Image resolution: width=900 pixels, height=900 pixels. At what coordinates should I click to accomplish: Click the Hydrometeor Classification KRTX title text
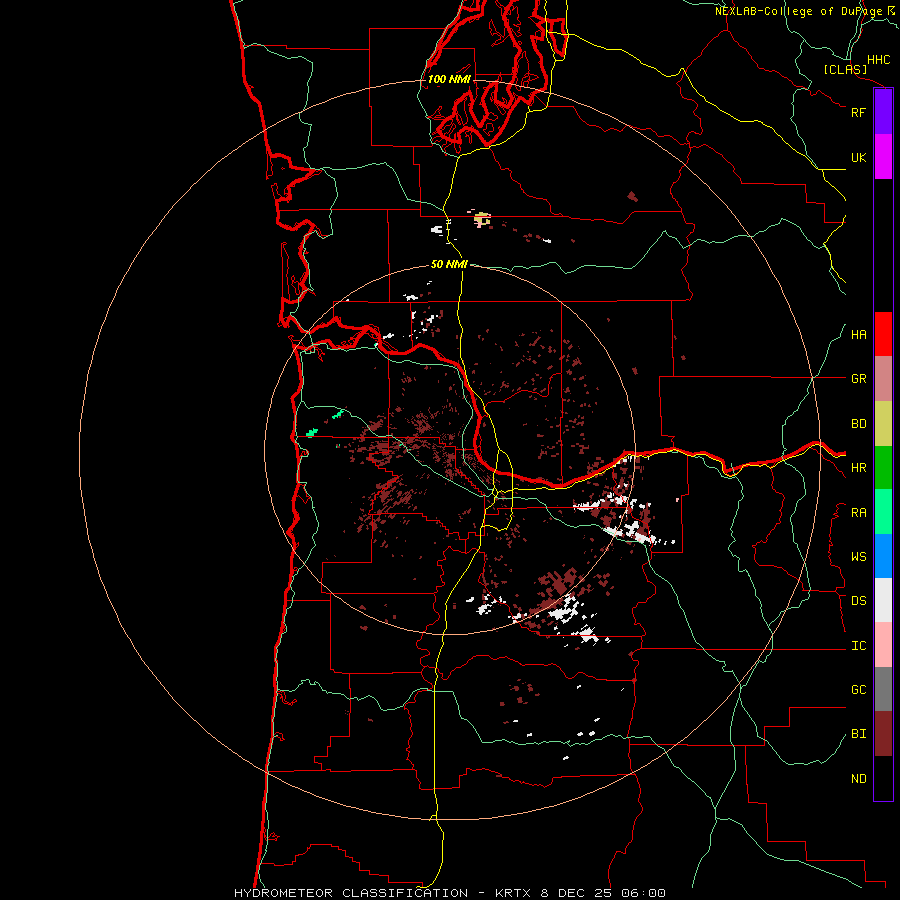[x=450, y=893]
